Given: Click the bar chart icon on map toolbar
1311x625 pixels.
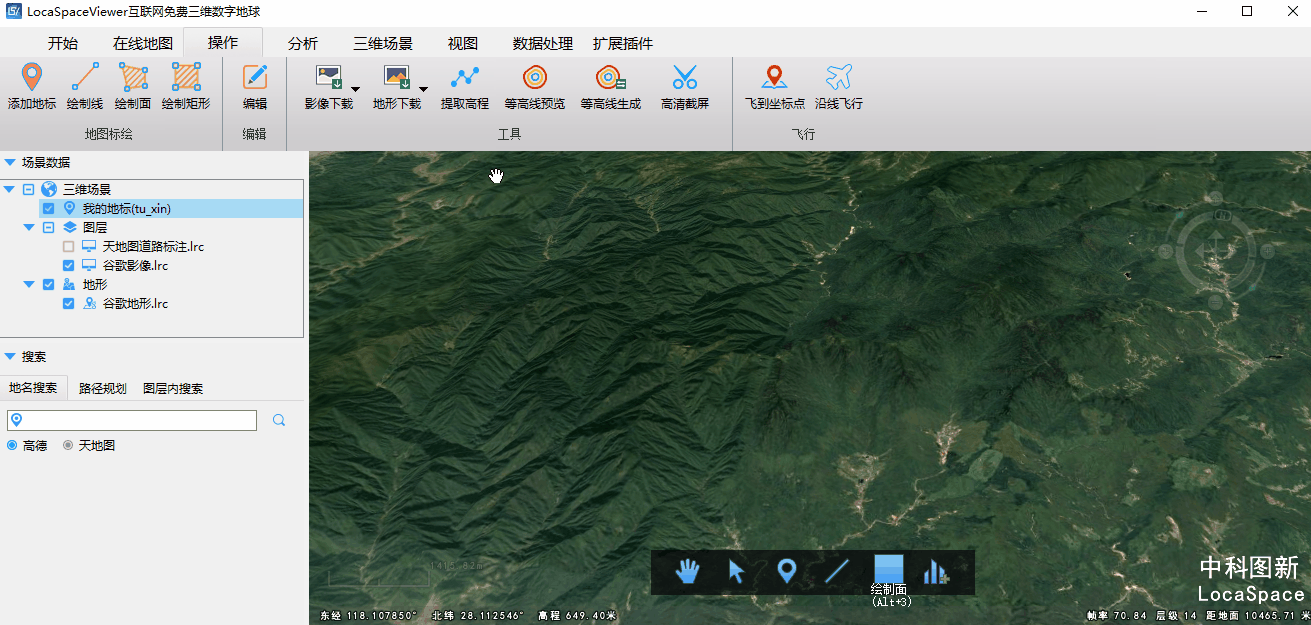Looking at the screenshot, I should pyautogui.click(x=936, y=571).
